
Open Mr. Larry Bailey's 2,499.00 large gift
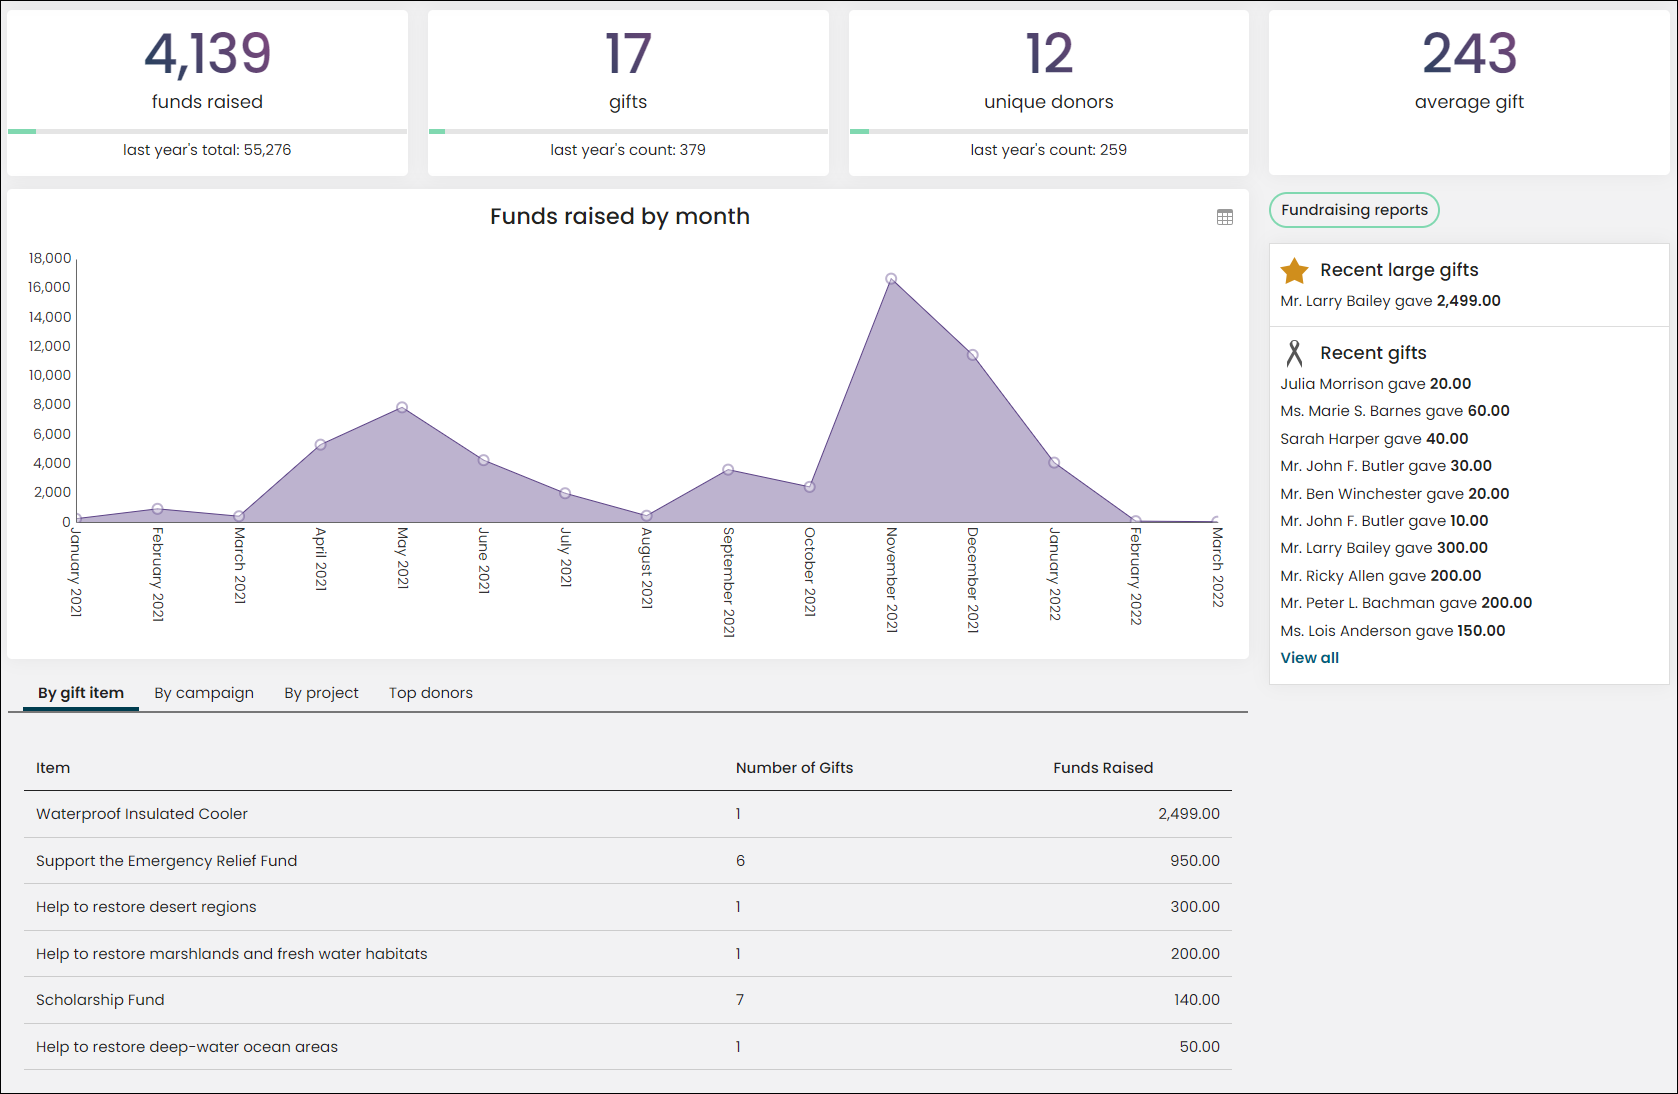[1390, 301]
